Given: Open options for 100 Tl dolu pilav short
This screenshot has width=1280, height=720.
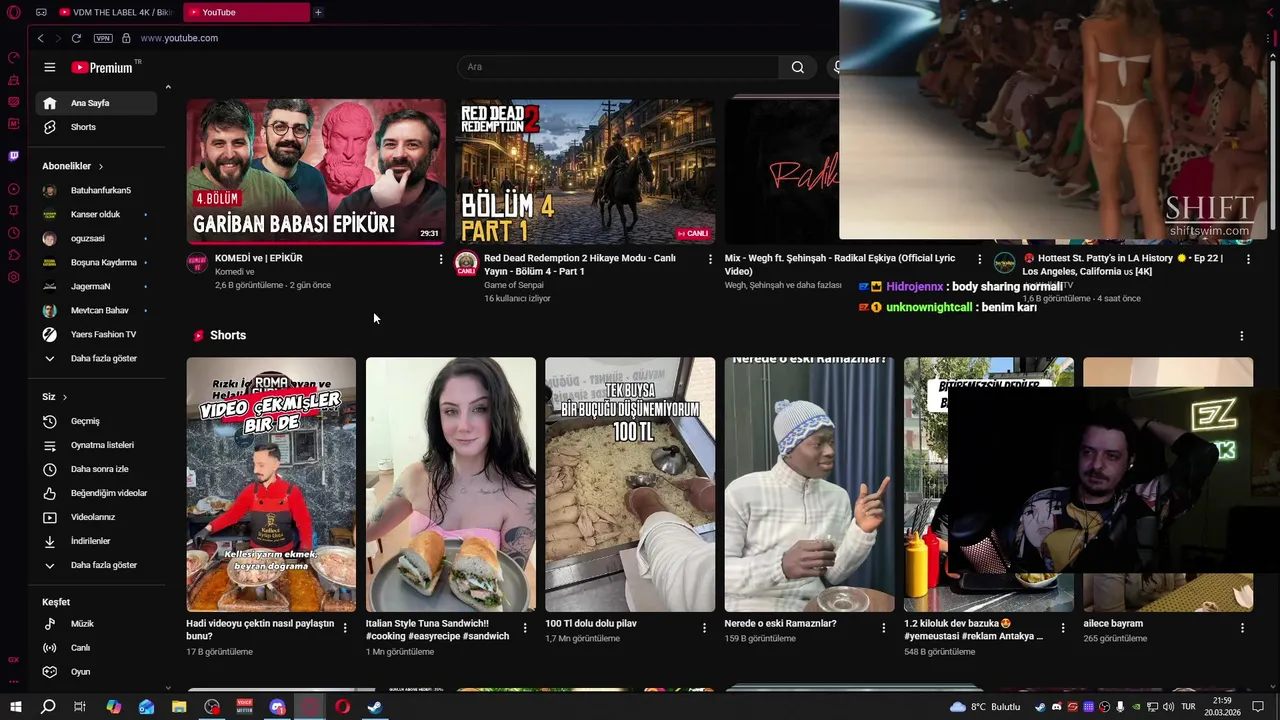Looking at the screenshot, I should pyautogui.click(x=704, y=628).
